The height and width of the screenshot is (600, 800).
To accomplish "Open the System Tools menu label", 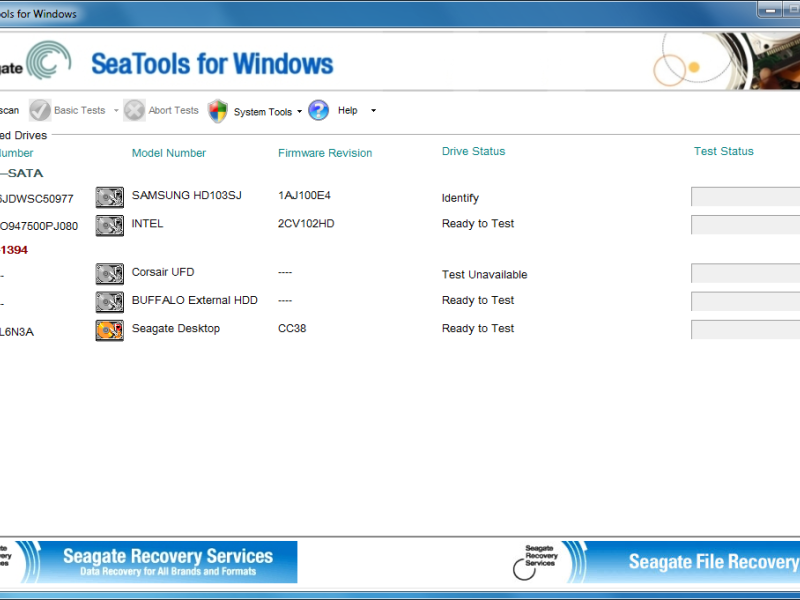I will [263, 112].
